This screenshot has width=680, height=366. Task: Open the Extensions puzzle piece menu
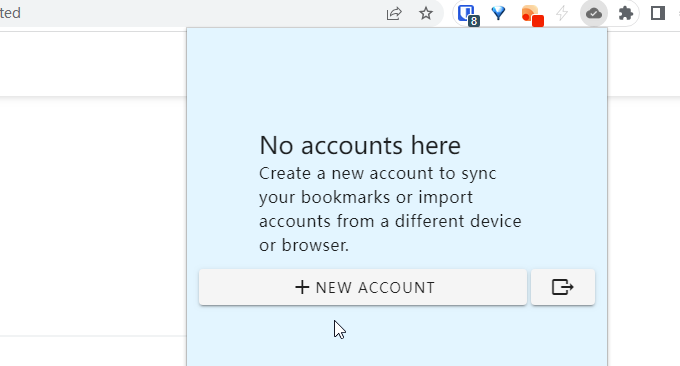pos(626,13)
